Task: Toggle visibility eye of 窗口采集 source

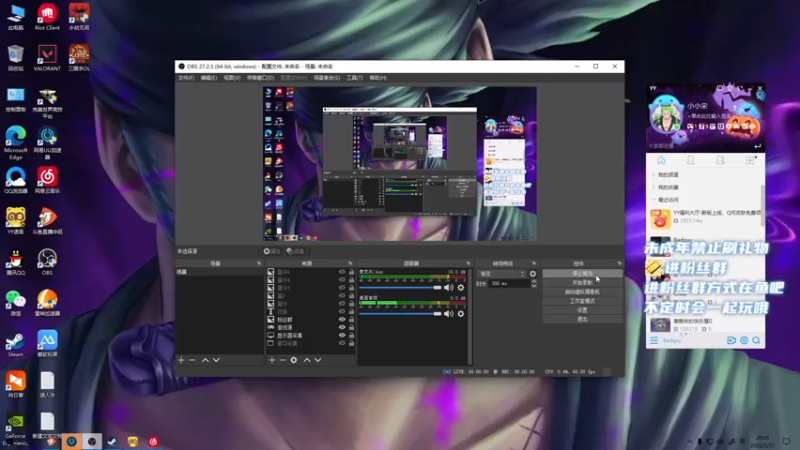Action: [342, 343]
